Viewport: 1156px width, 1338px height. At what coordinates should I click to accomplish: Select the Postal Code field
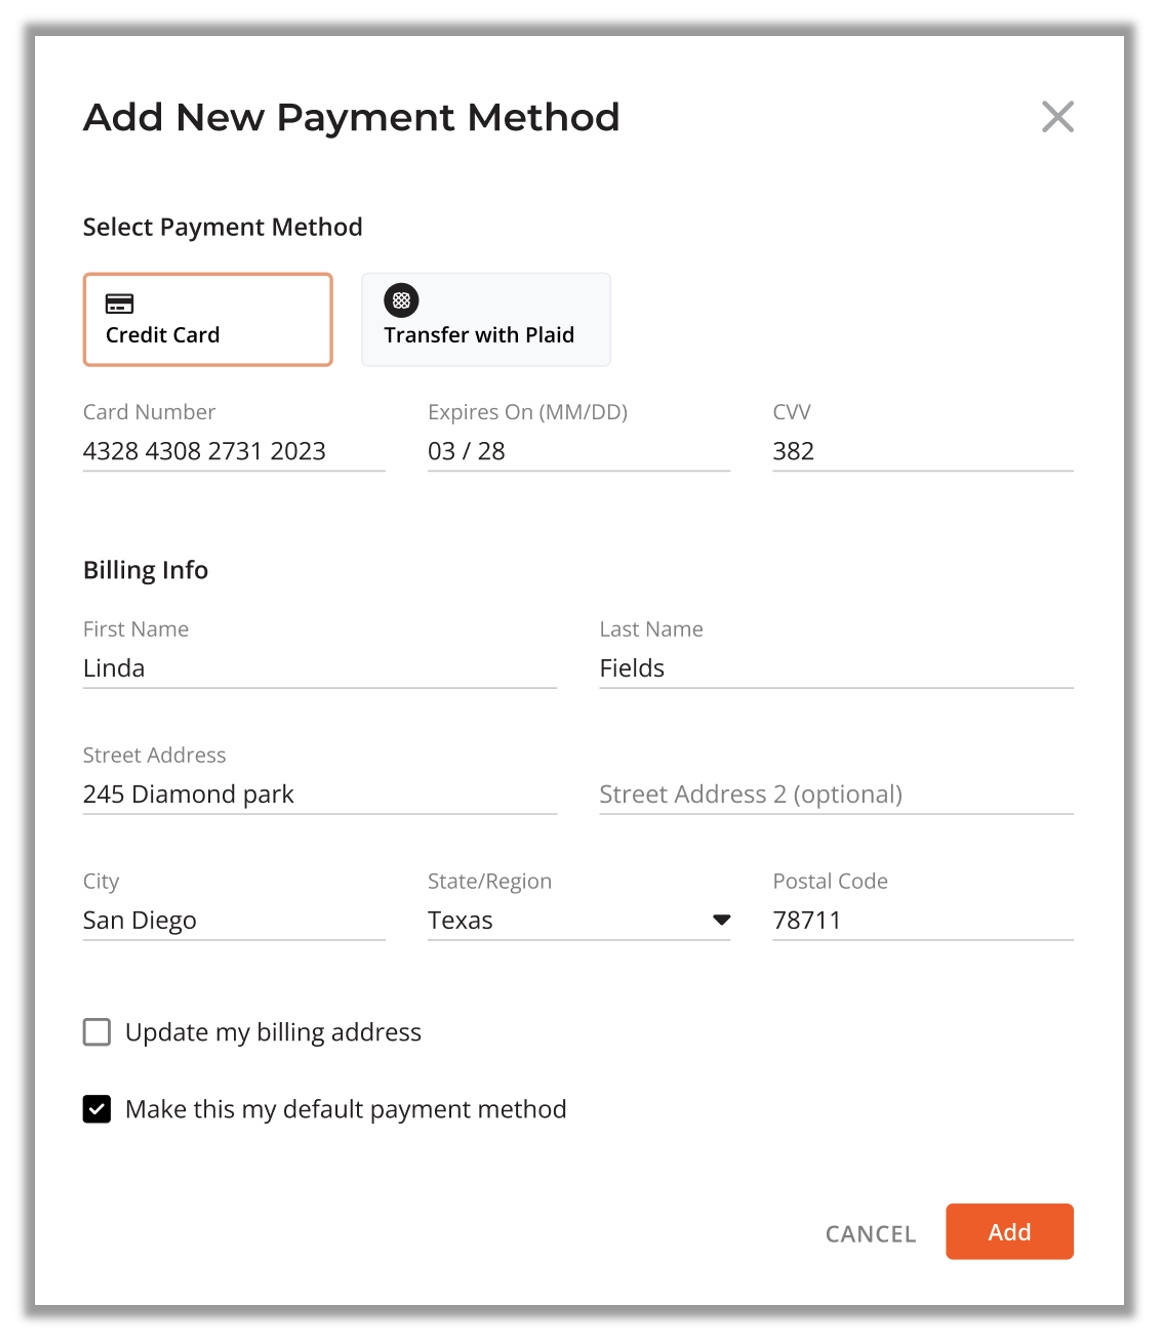coord(923,920)
